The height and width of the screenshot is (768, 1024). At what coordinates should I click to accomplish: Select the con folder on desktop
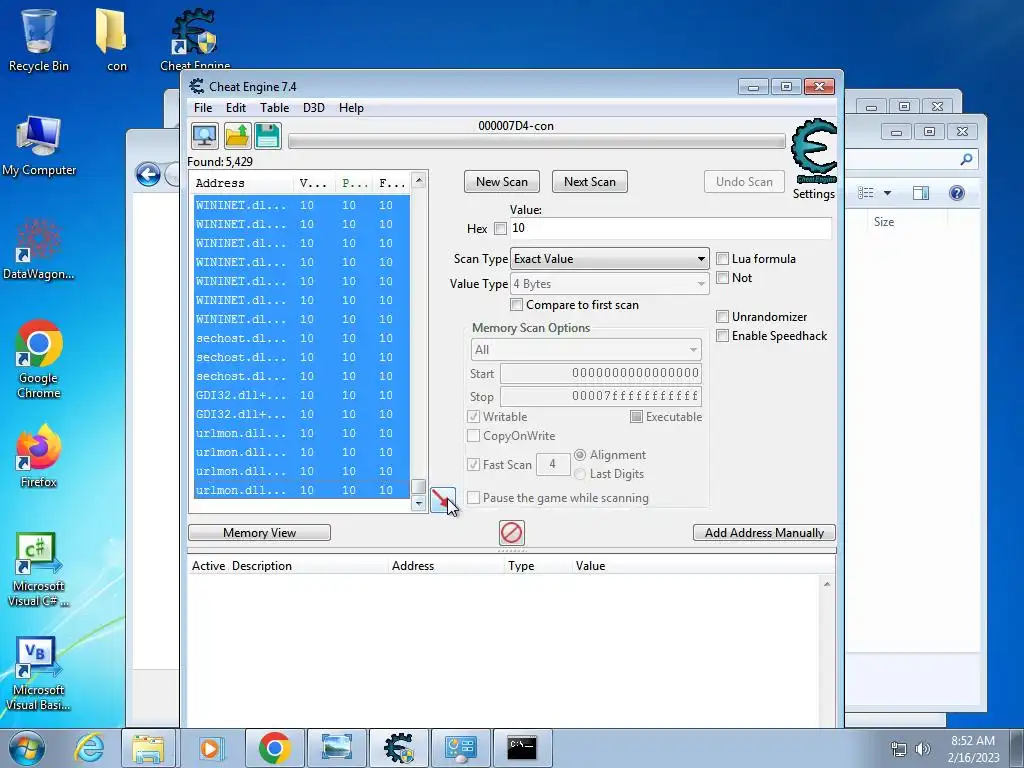point(112,40)
